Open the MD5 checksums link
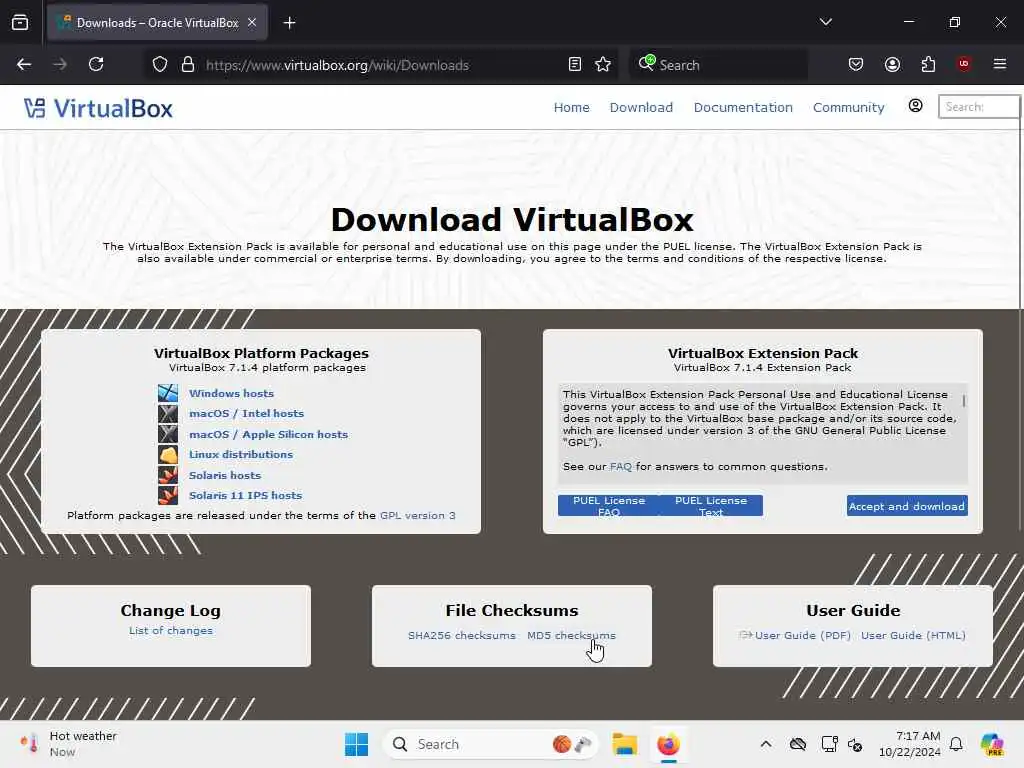 (x=571, y=635)
